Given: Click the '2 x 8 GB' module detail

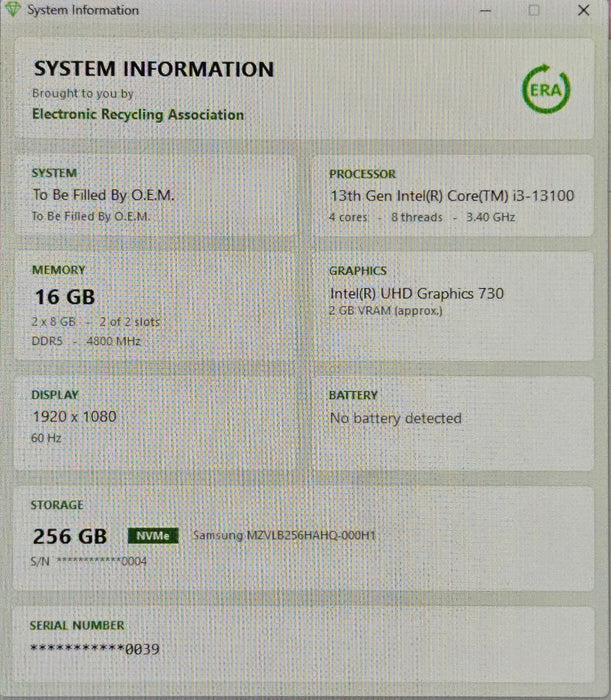Looking at the screenshot, I should (54, 321).
